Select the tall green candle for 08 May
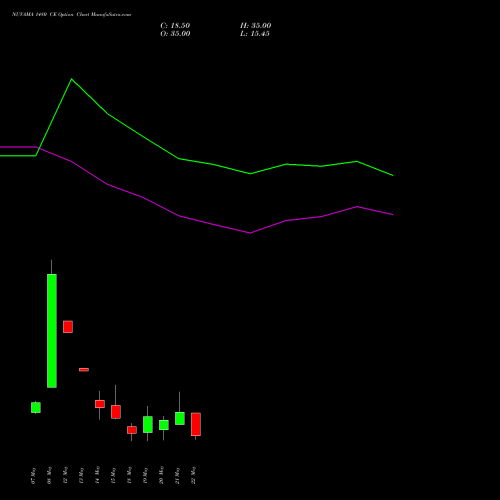 coord(52,331)
